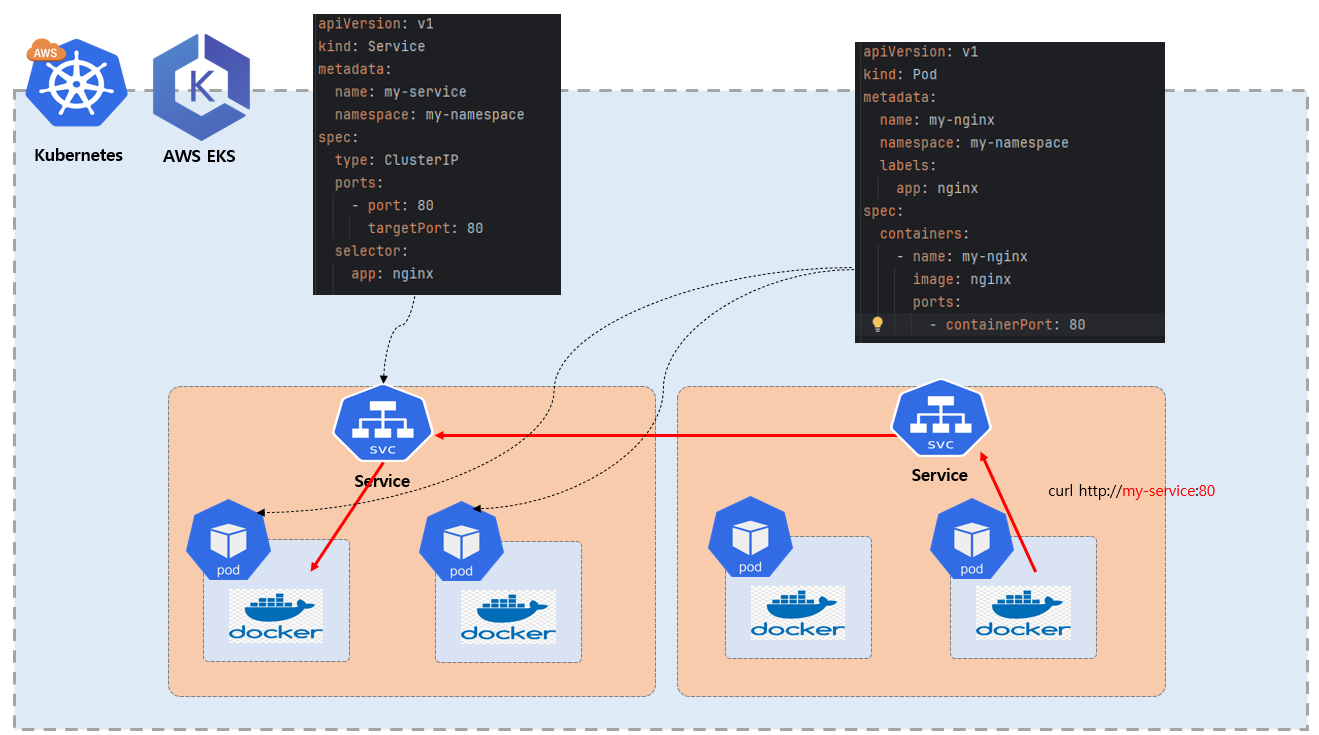The width and height of the screenshot is (1319, 735).
Task: Click 'apiVersion: v1' in the Pod YAML
Action: [x=922, y=51]
